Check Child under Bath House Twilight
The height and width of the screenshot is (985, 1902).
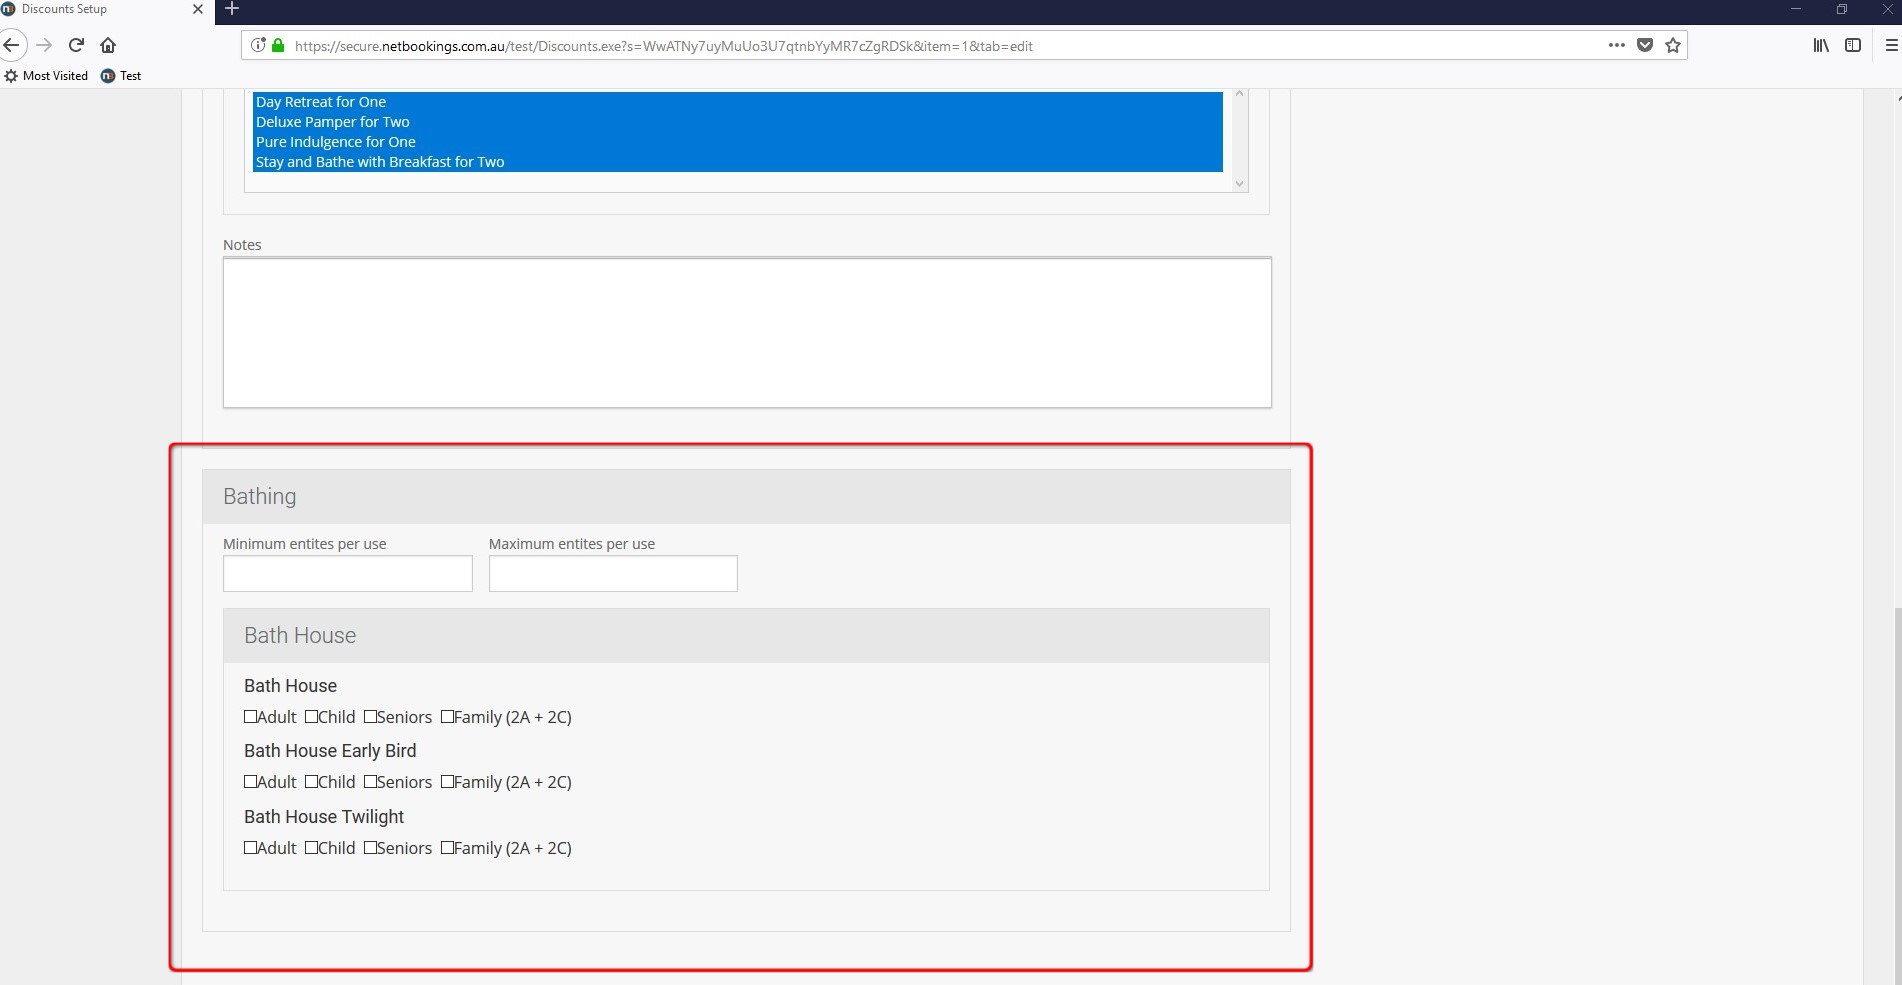(x=312, y=848)
